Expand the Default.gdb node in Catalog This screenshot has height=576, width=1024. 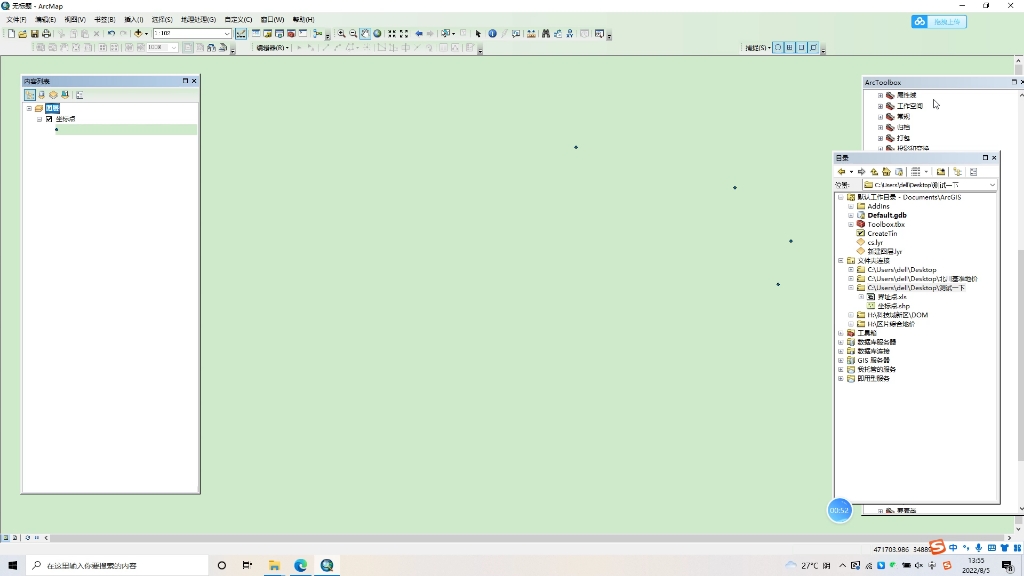(x=849, y=215)
